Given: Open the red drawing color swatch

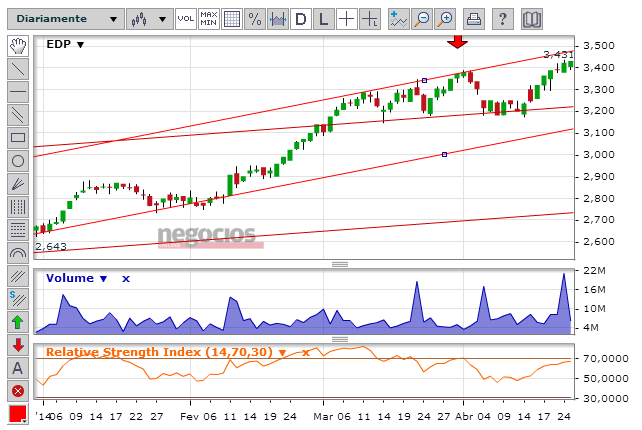Looking at the screenshot, I should (18, 414).
